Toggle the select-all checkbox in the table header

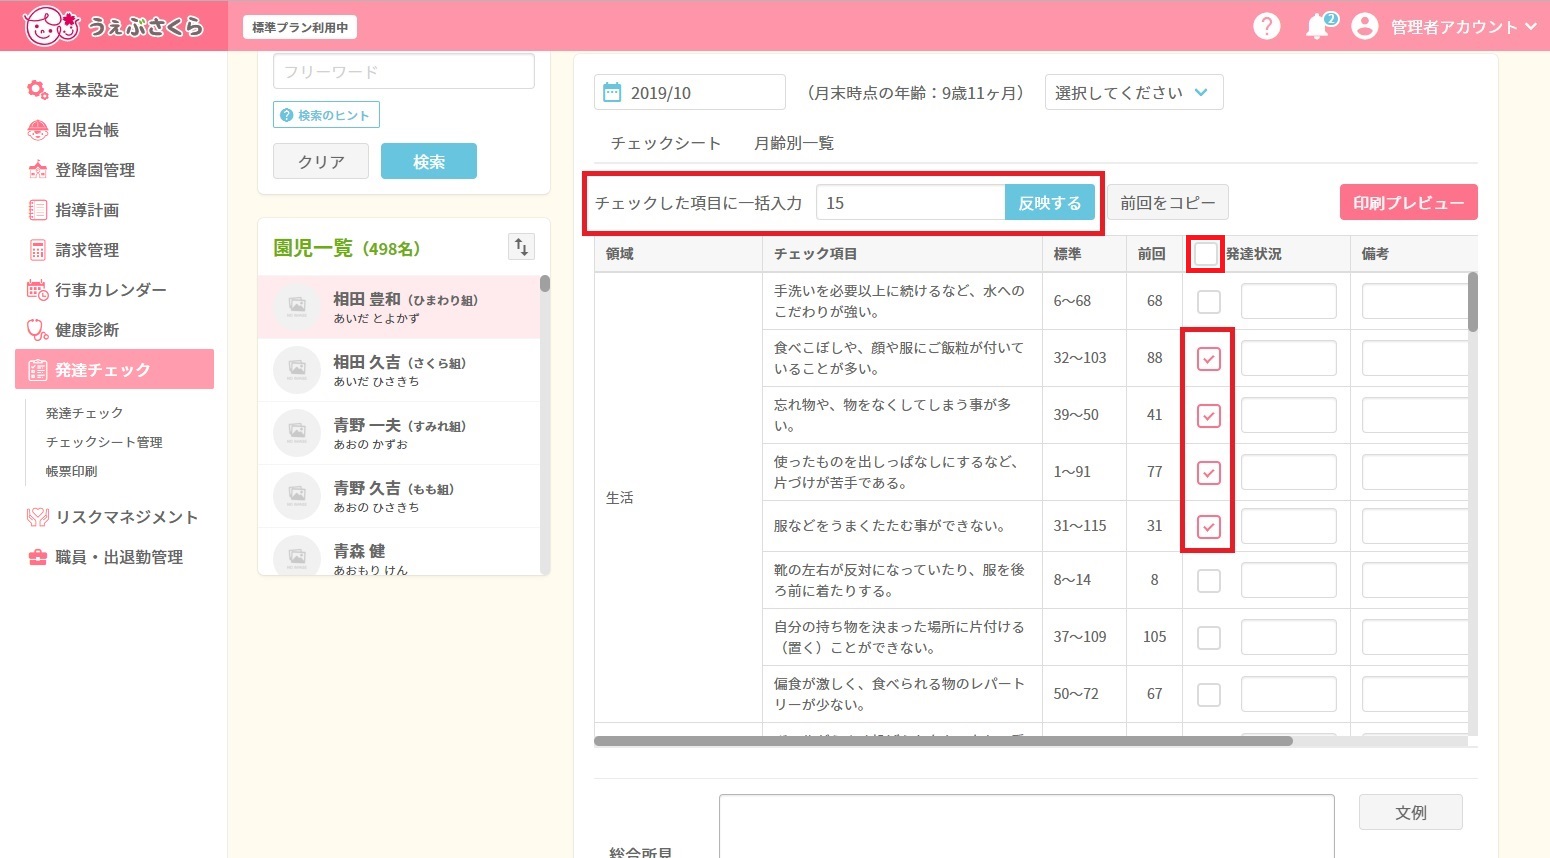coord(1206,253)
